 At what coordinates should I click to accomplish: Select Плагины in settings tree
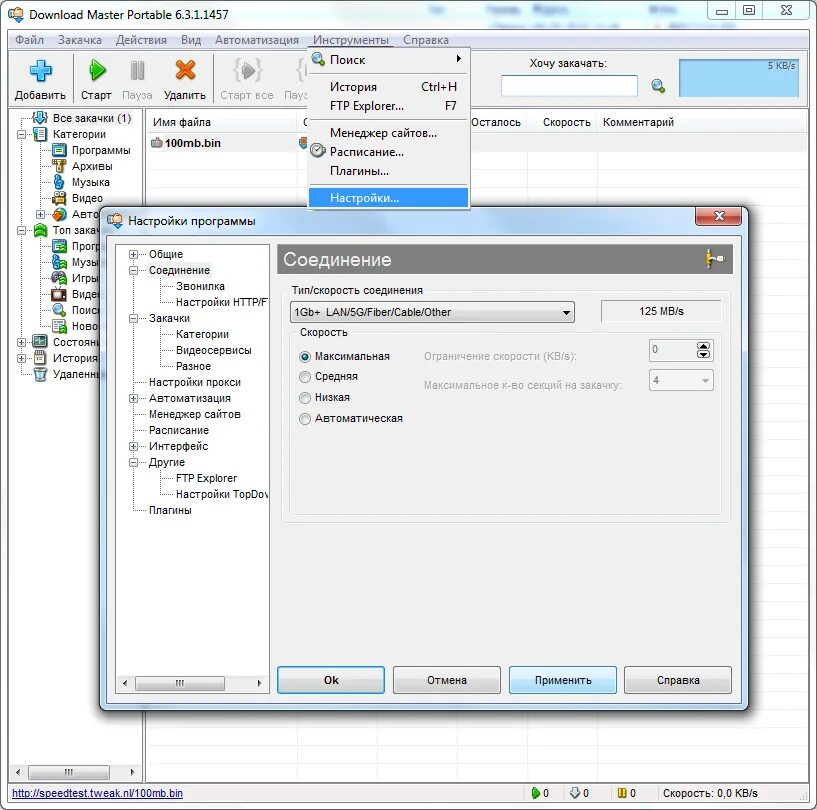click(x=170, y=510)
